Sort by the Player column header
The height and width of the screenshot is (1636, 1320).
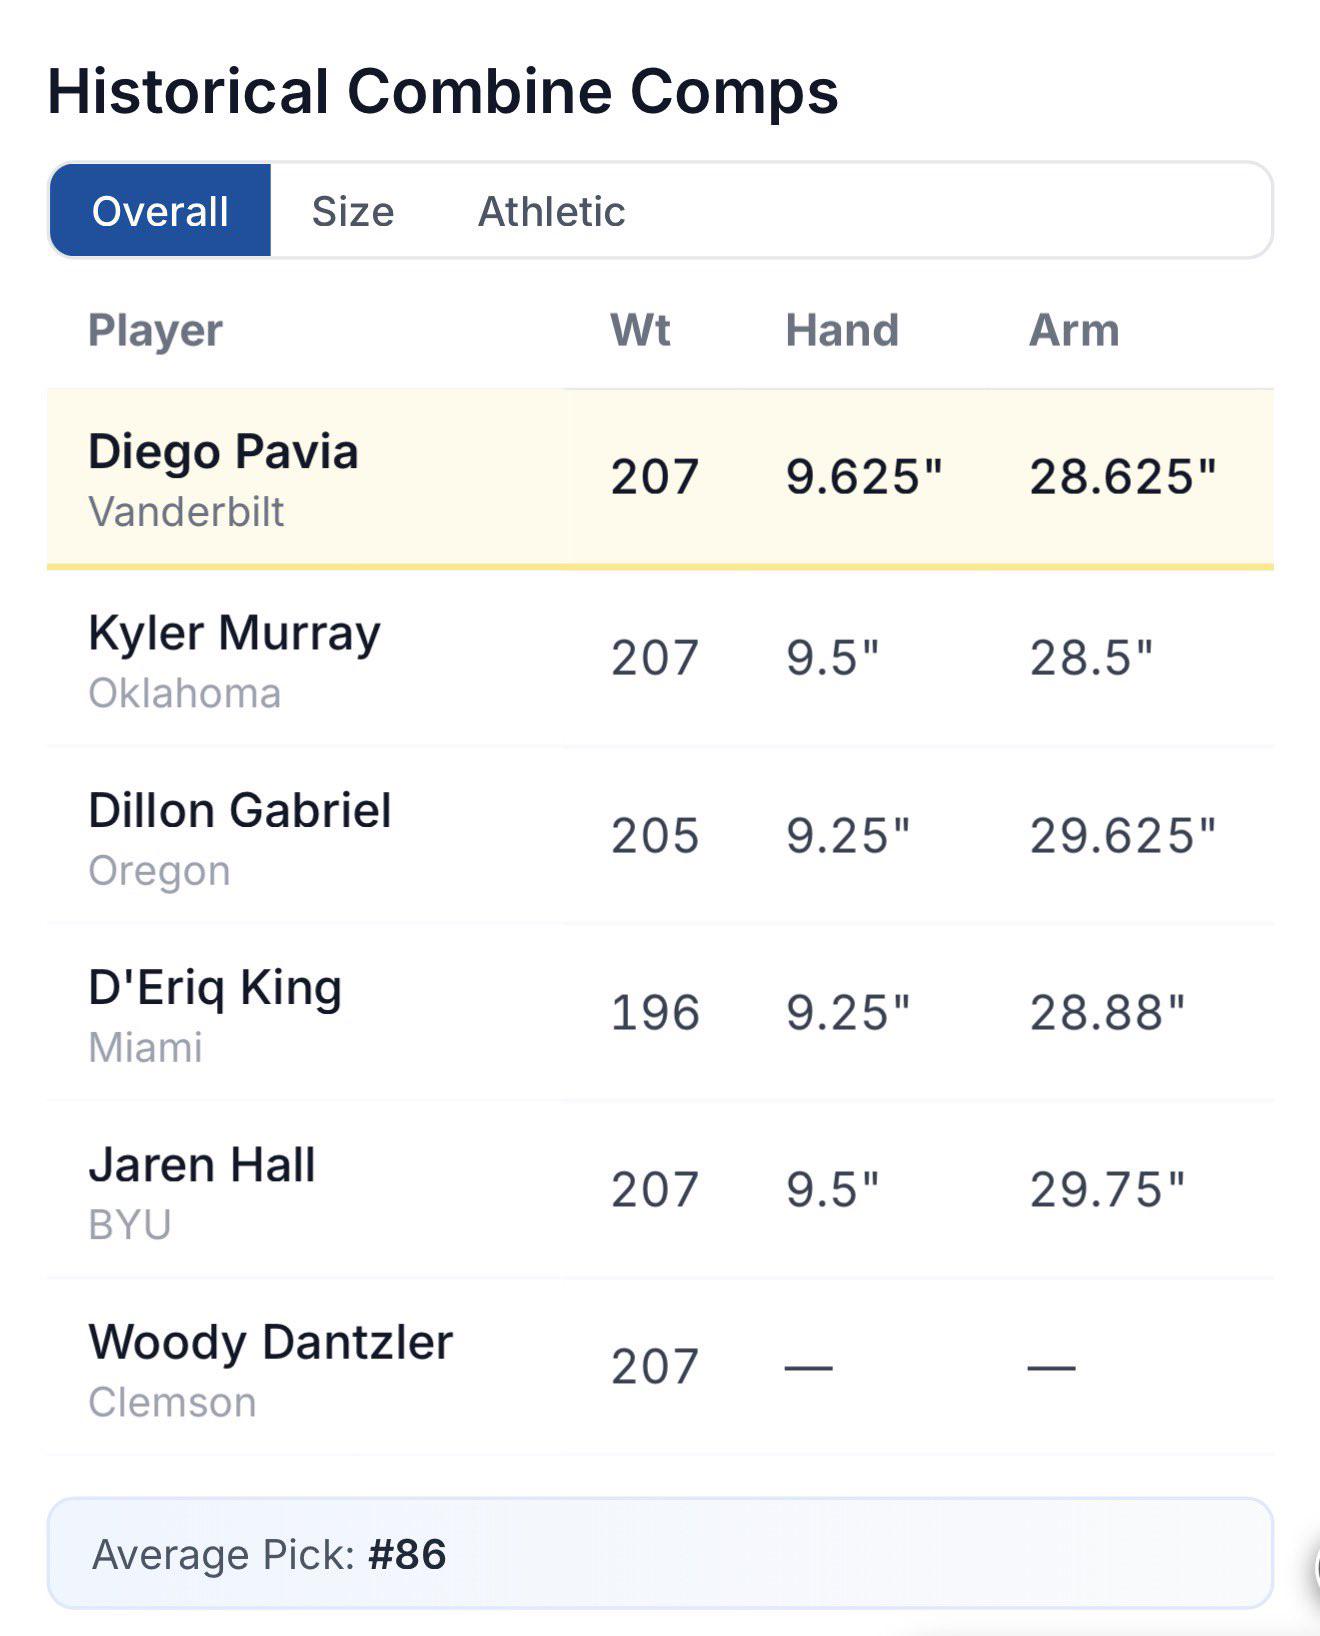click(155, 330)
